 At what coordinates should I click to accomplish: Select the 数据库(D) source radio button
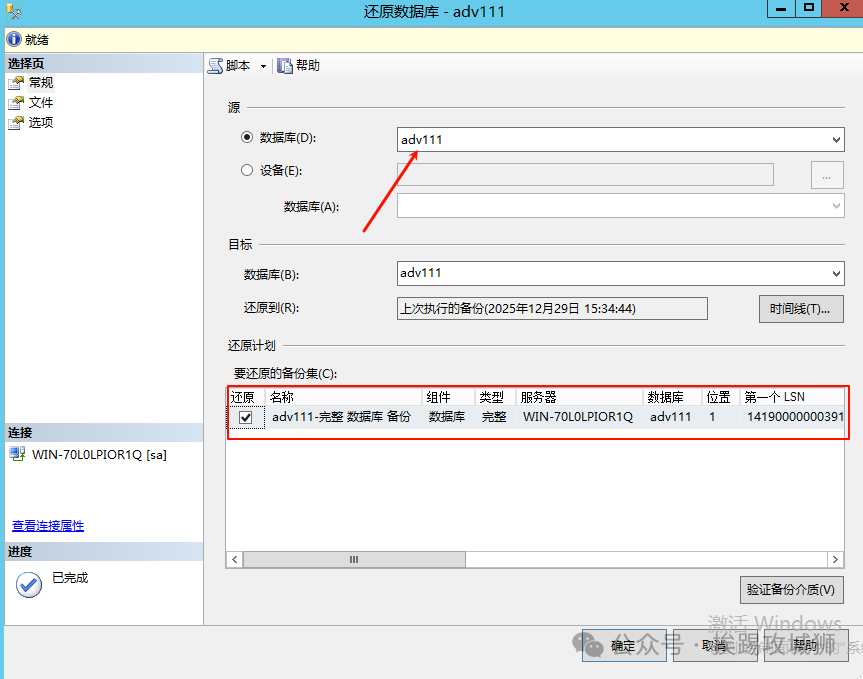click(x=247, y=137)
